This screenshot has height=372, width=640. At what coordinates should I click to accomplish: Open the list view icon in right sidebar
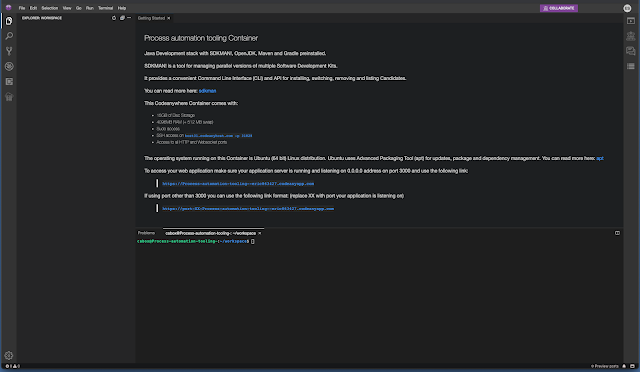(631, 66)
